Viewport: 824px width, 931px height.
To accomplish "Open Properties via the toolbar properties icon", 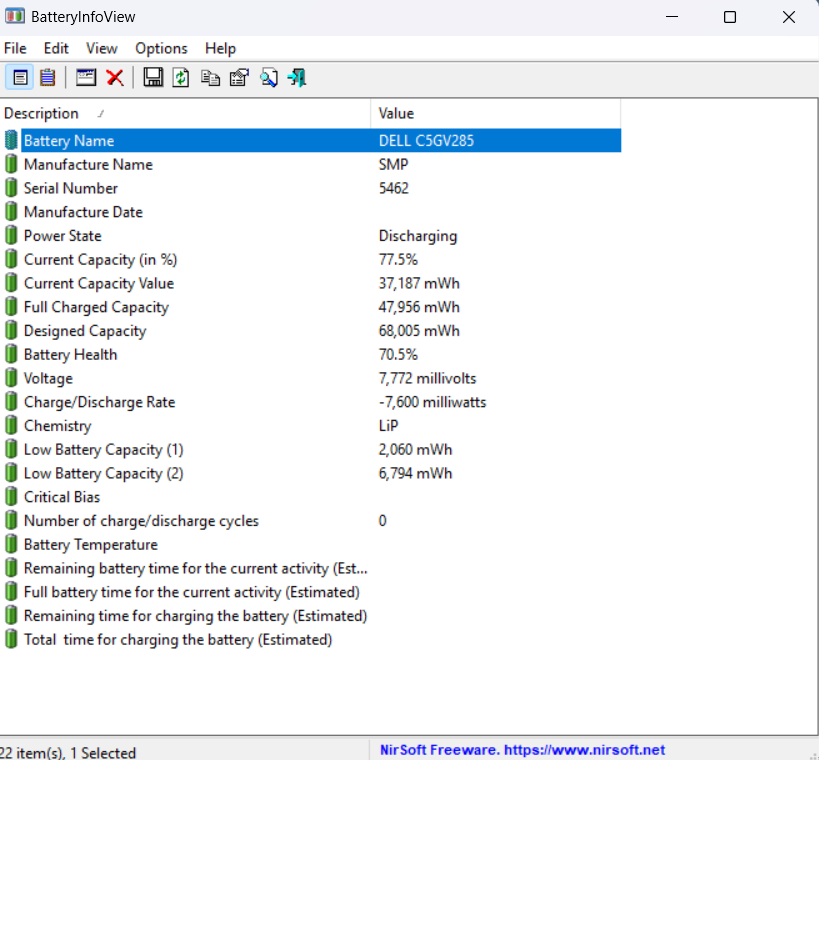I will (239, 78).
